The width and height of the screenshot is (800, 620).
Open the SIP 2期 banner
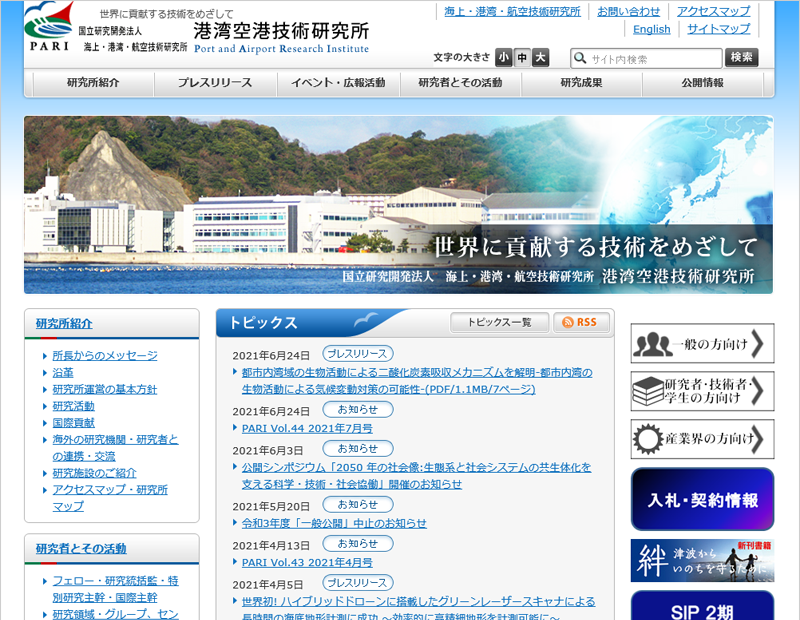pyautogui.click(x=702, y=606)
